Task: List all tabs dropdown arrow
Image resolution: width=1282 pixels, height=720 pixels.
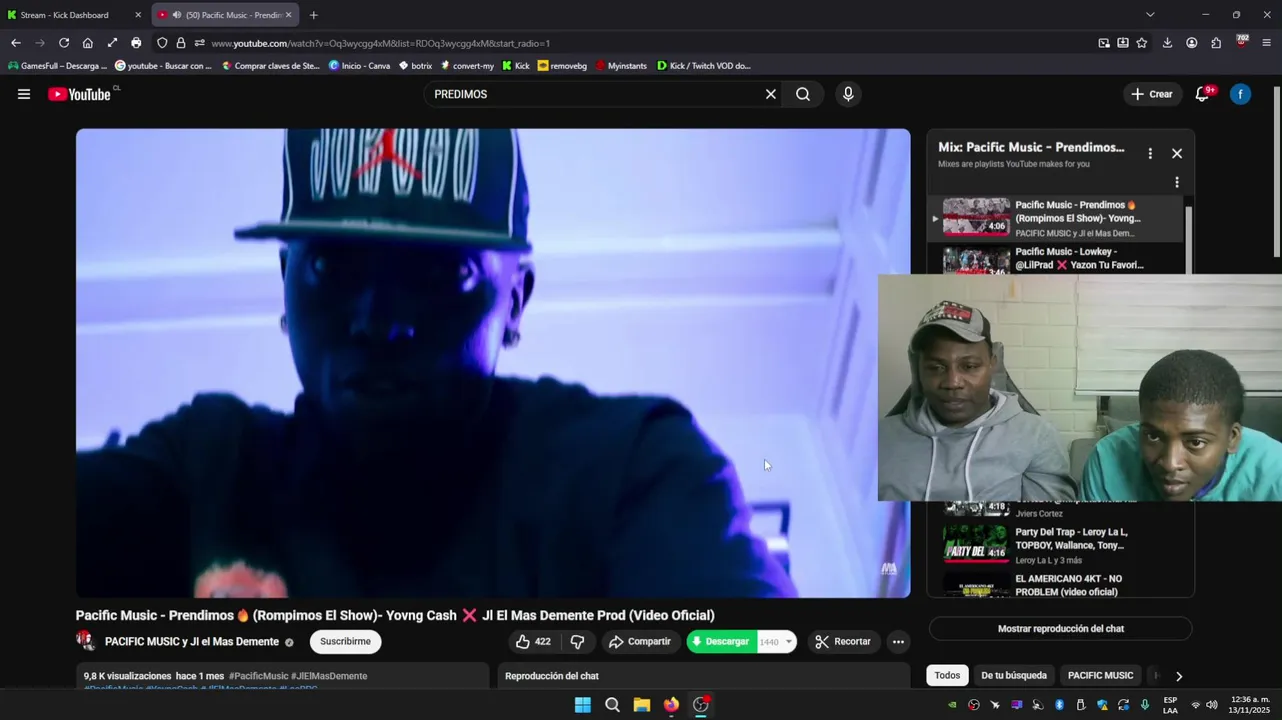Action: click(1150, 15)
